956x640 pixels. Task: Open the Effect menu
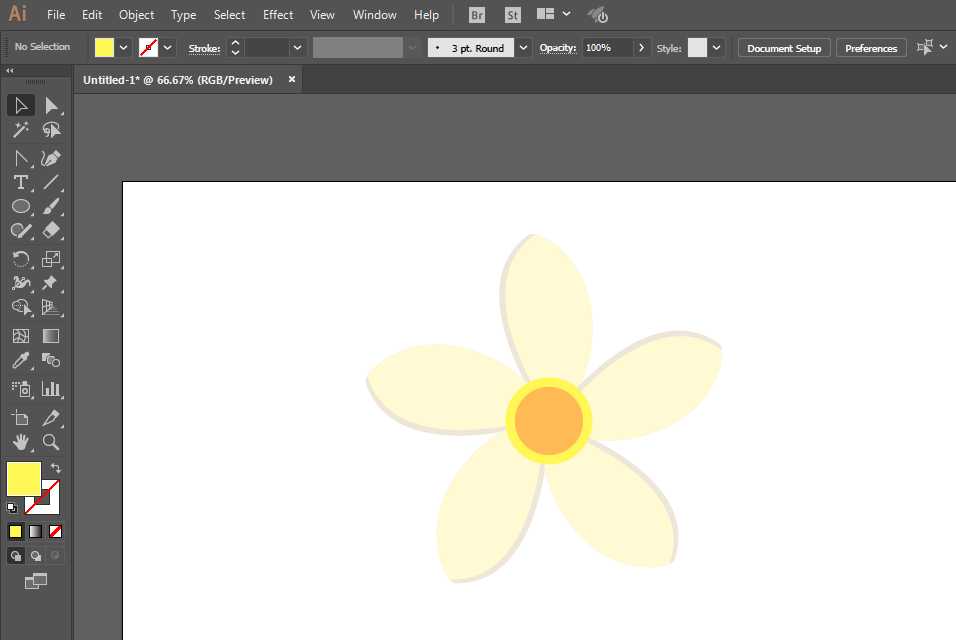pos(278,15)
